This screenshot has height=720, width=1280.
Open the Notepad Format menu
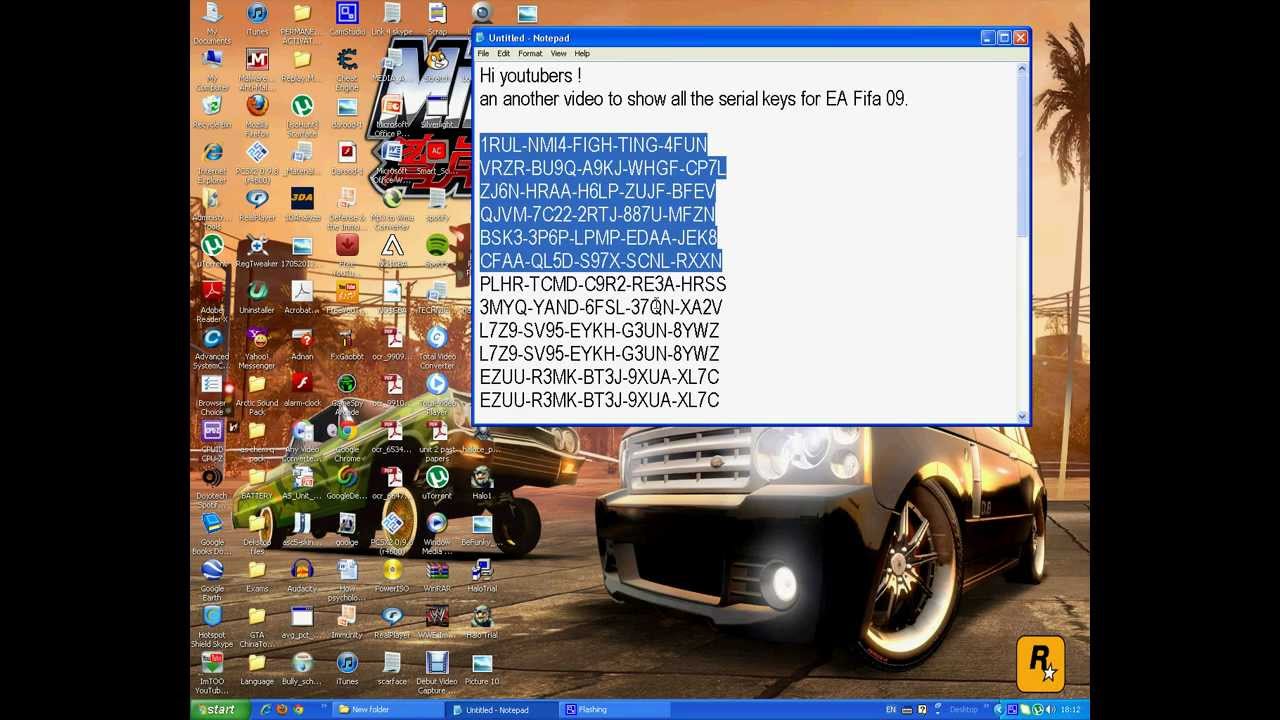[x=530, y=53]
